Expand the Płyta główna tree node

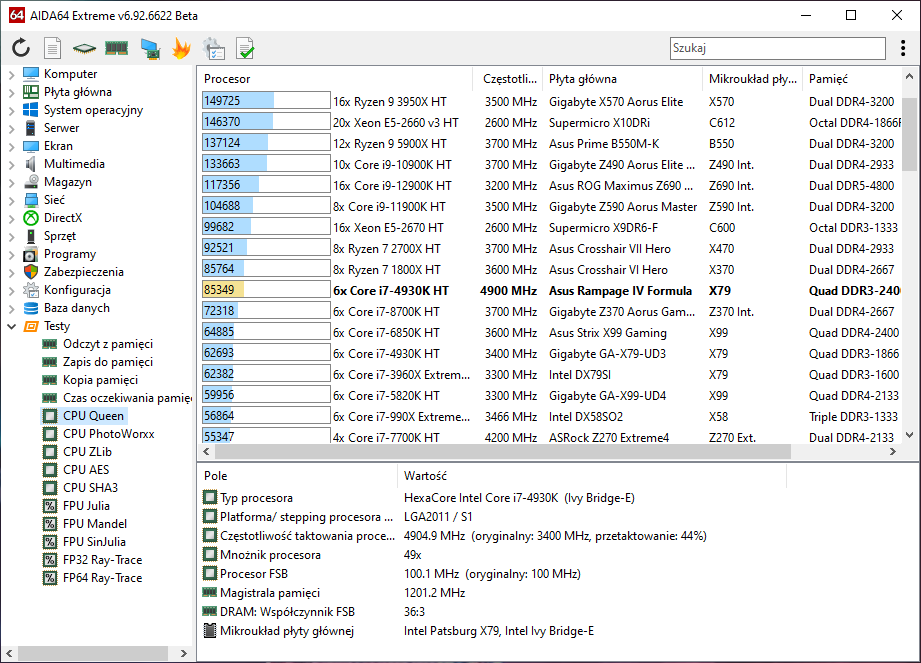(11, 92)
